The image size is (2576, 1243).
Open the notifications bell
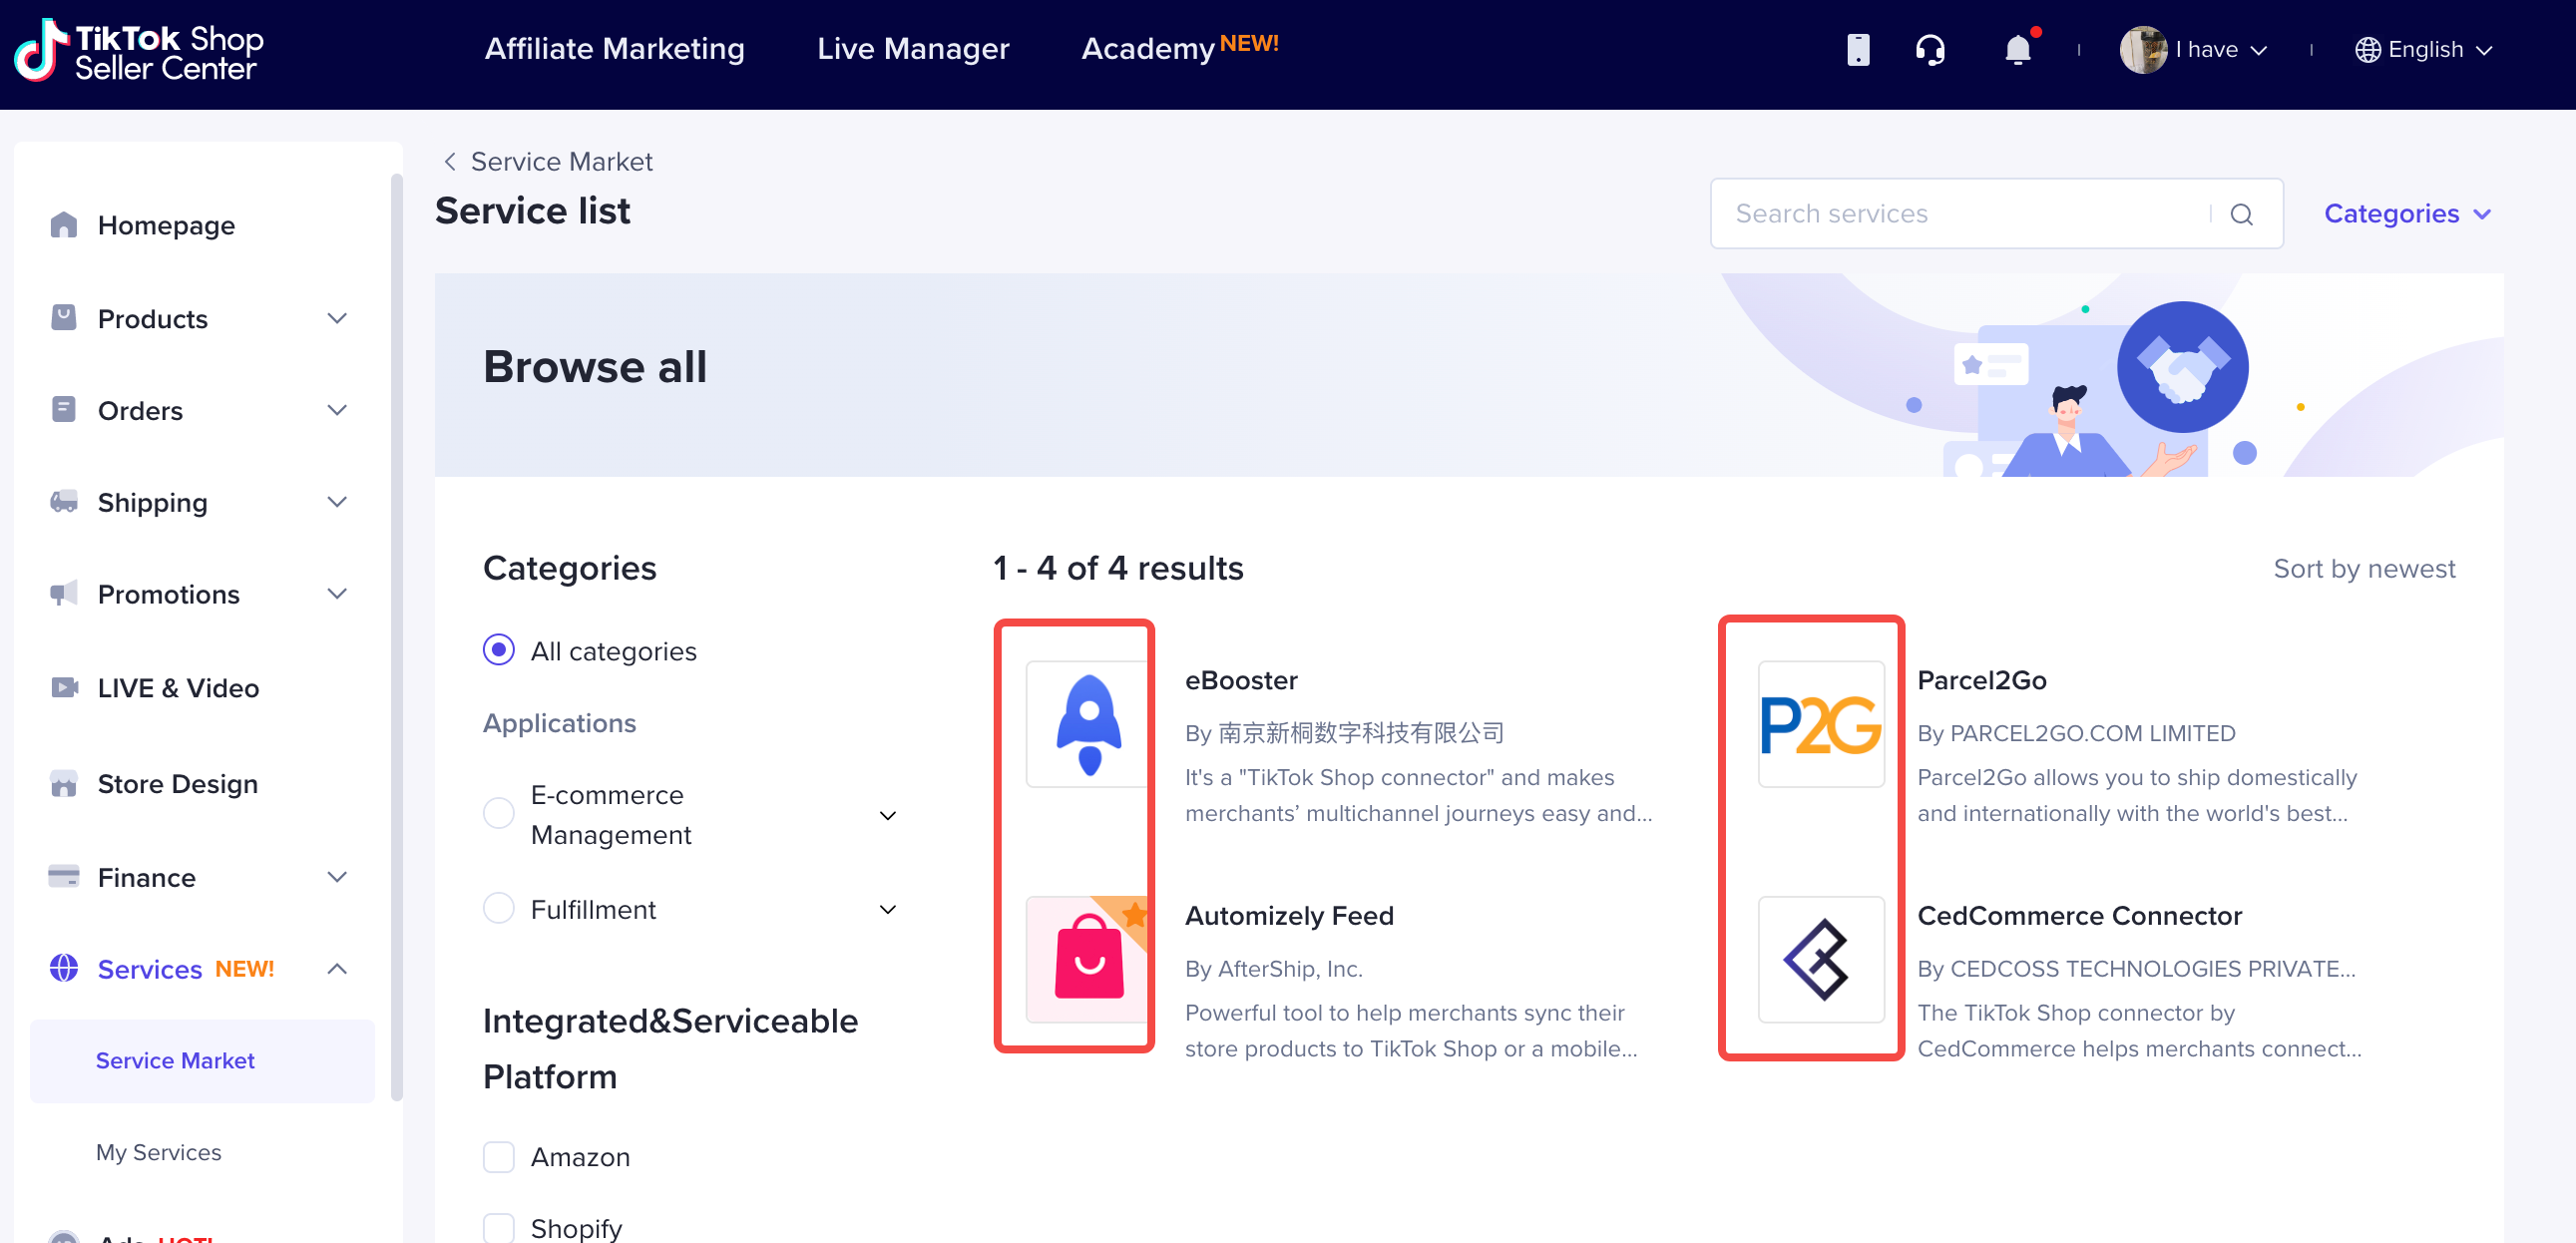[x=2017, y=49]
